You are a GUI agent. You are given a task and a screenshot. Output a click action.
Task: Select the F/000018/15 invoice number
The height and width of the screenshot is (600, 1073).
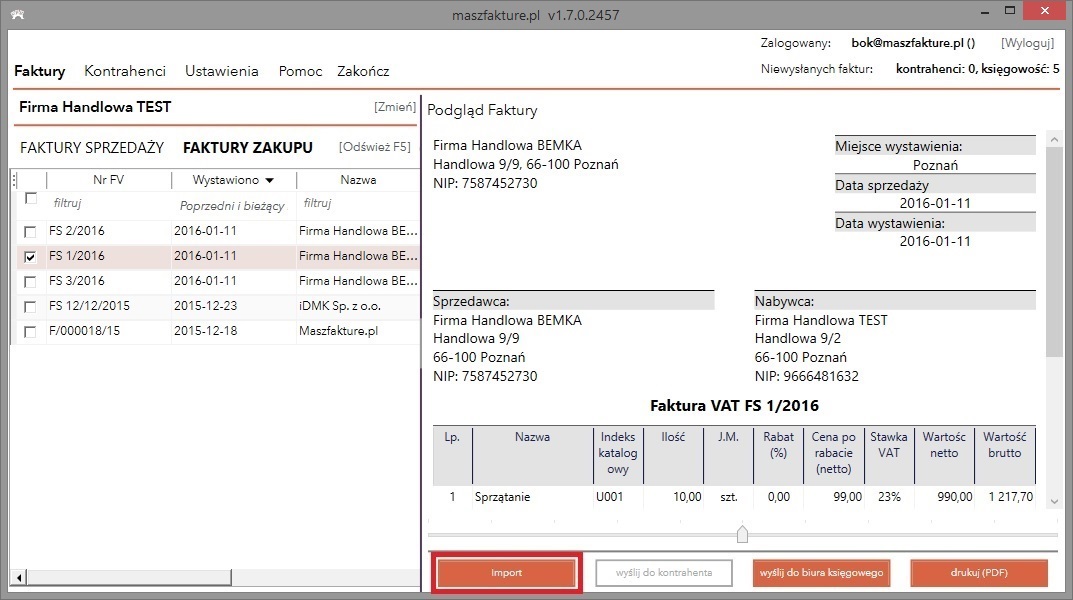click(84, 331)
